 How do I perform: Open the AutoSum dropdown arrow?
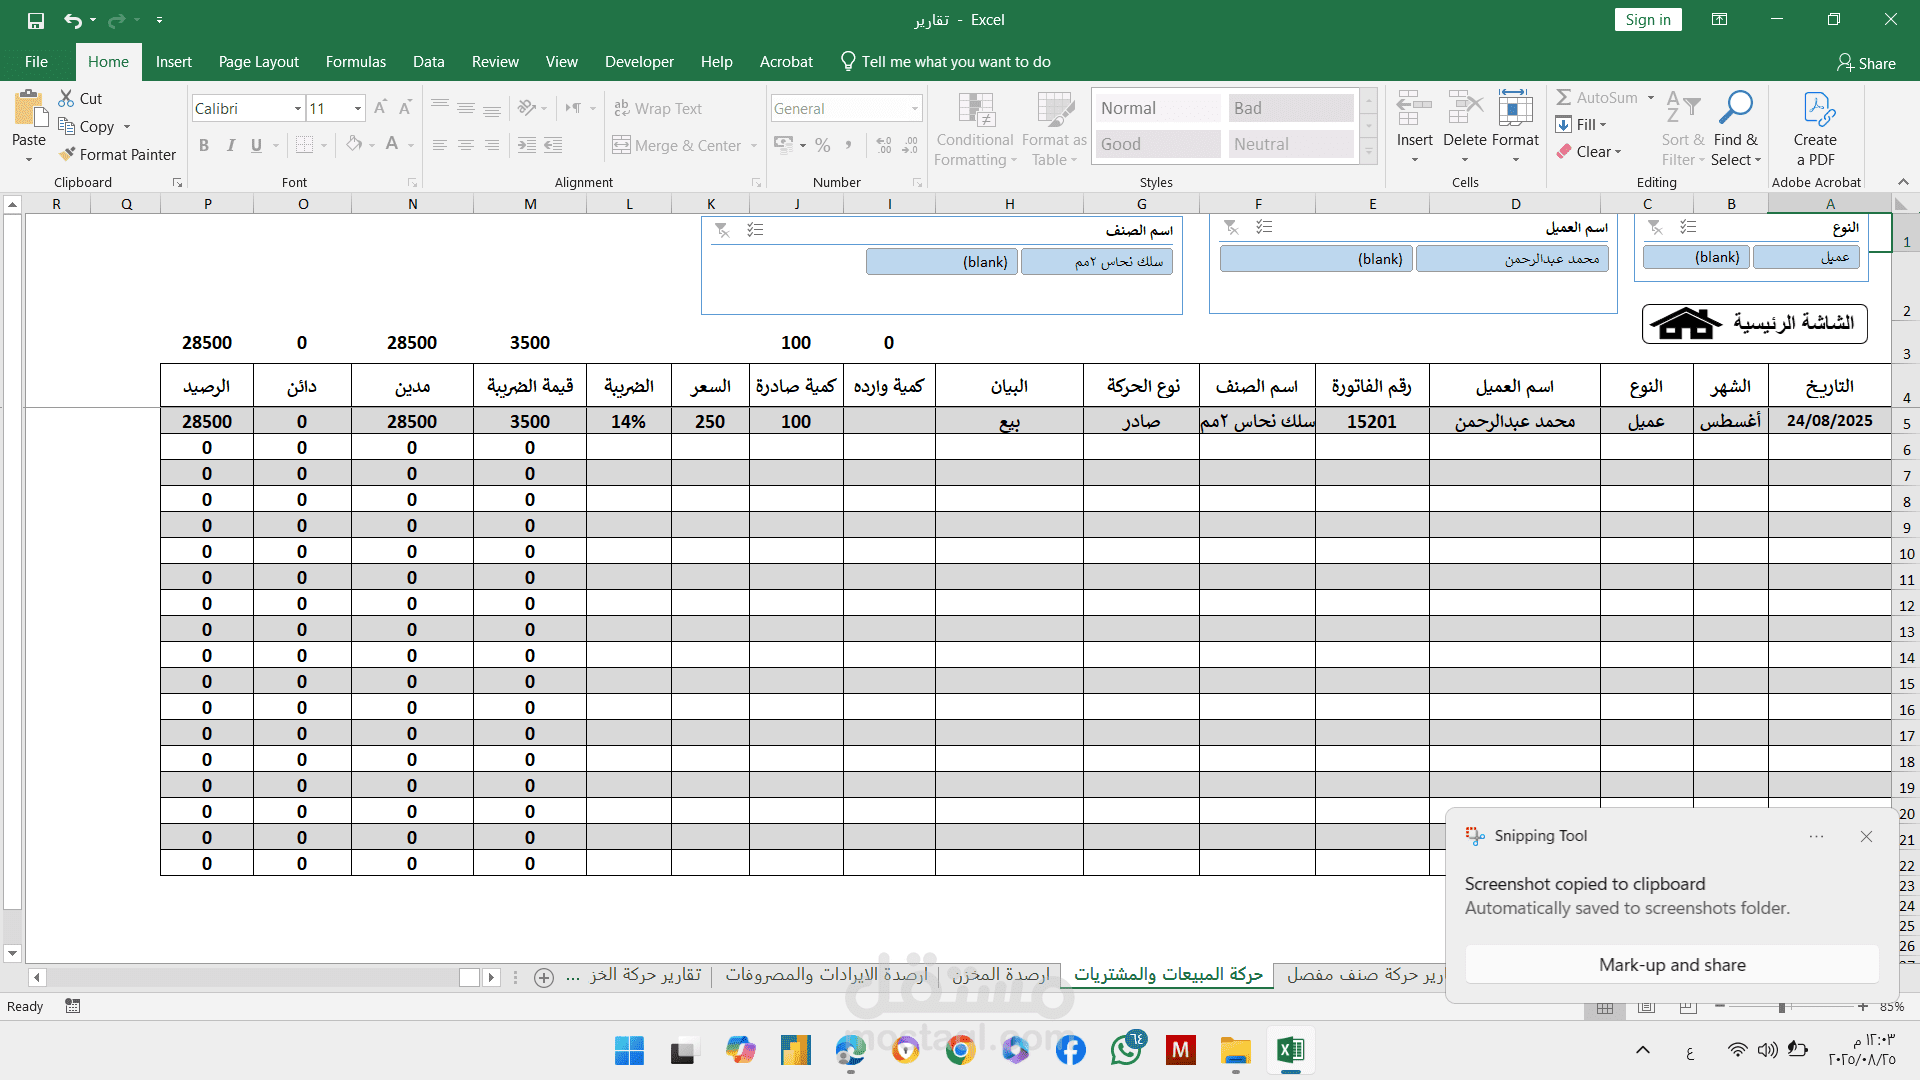click(x=1651, y=97)
